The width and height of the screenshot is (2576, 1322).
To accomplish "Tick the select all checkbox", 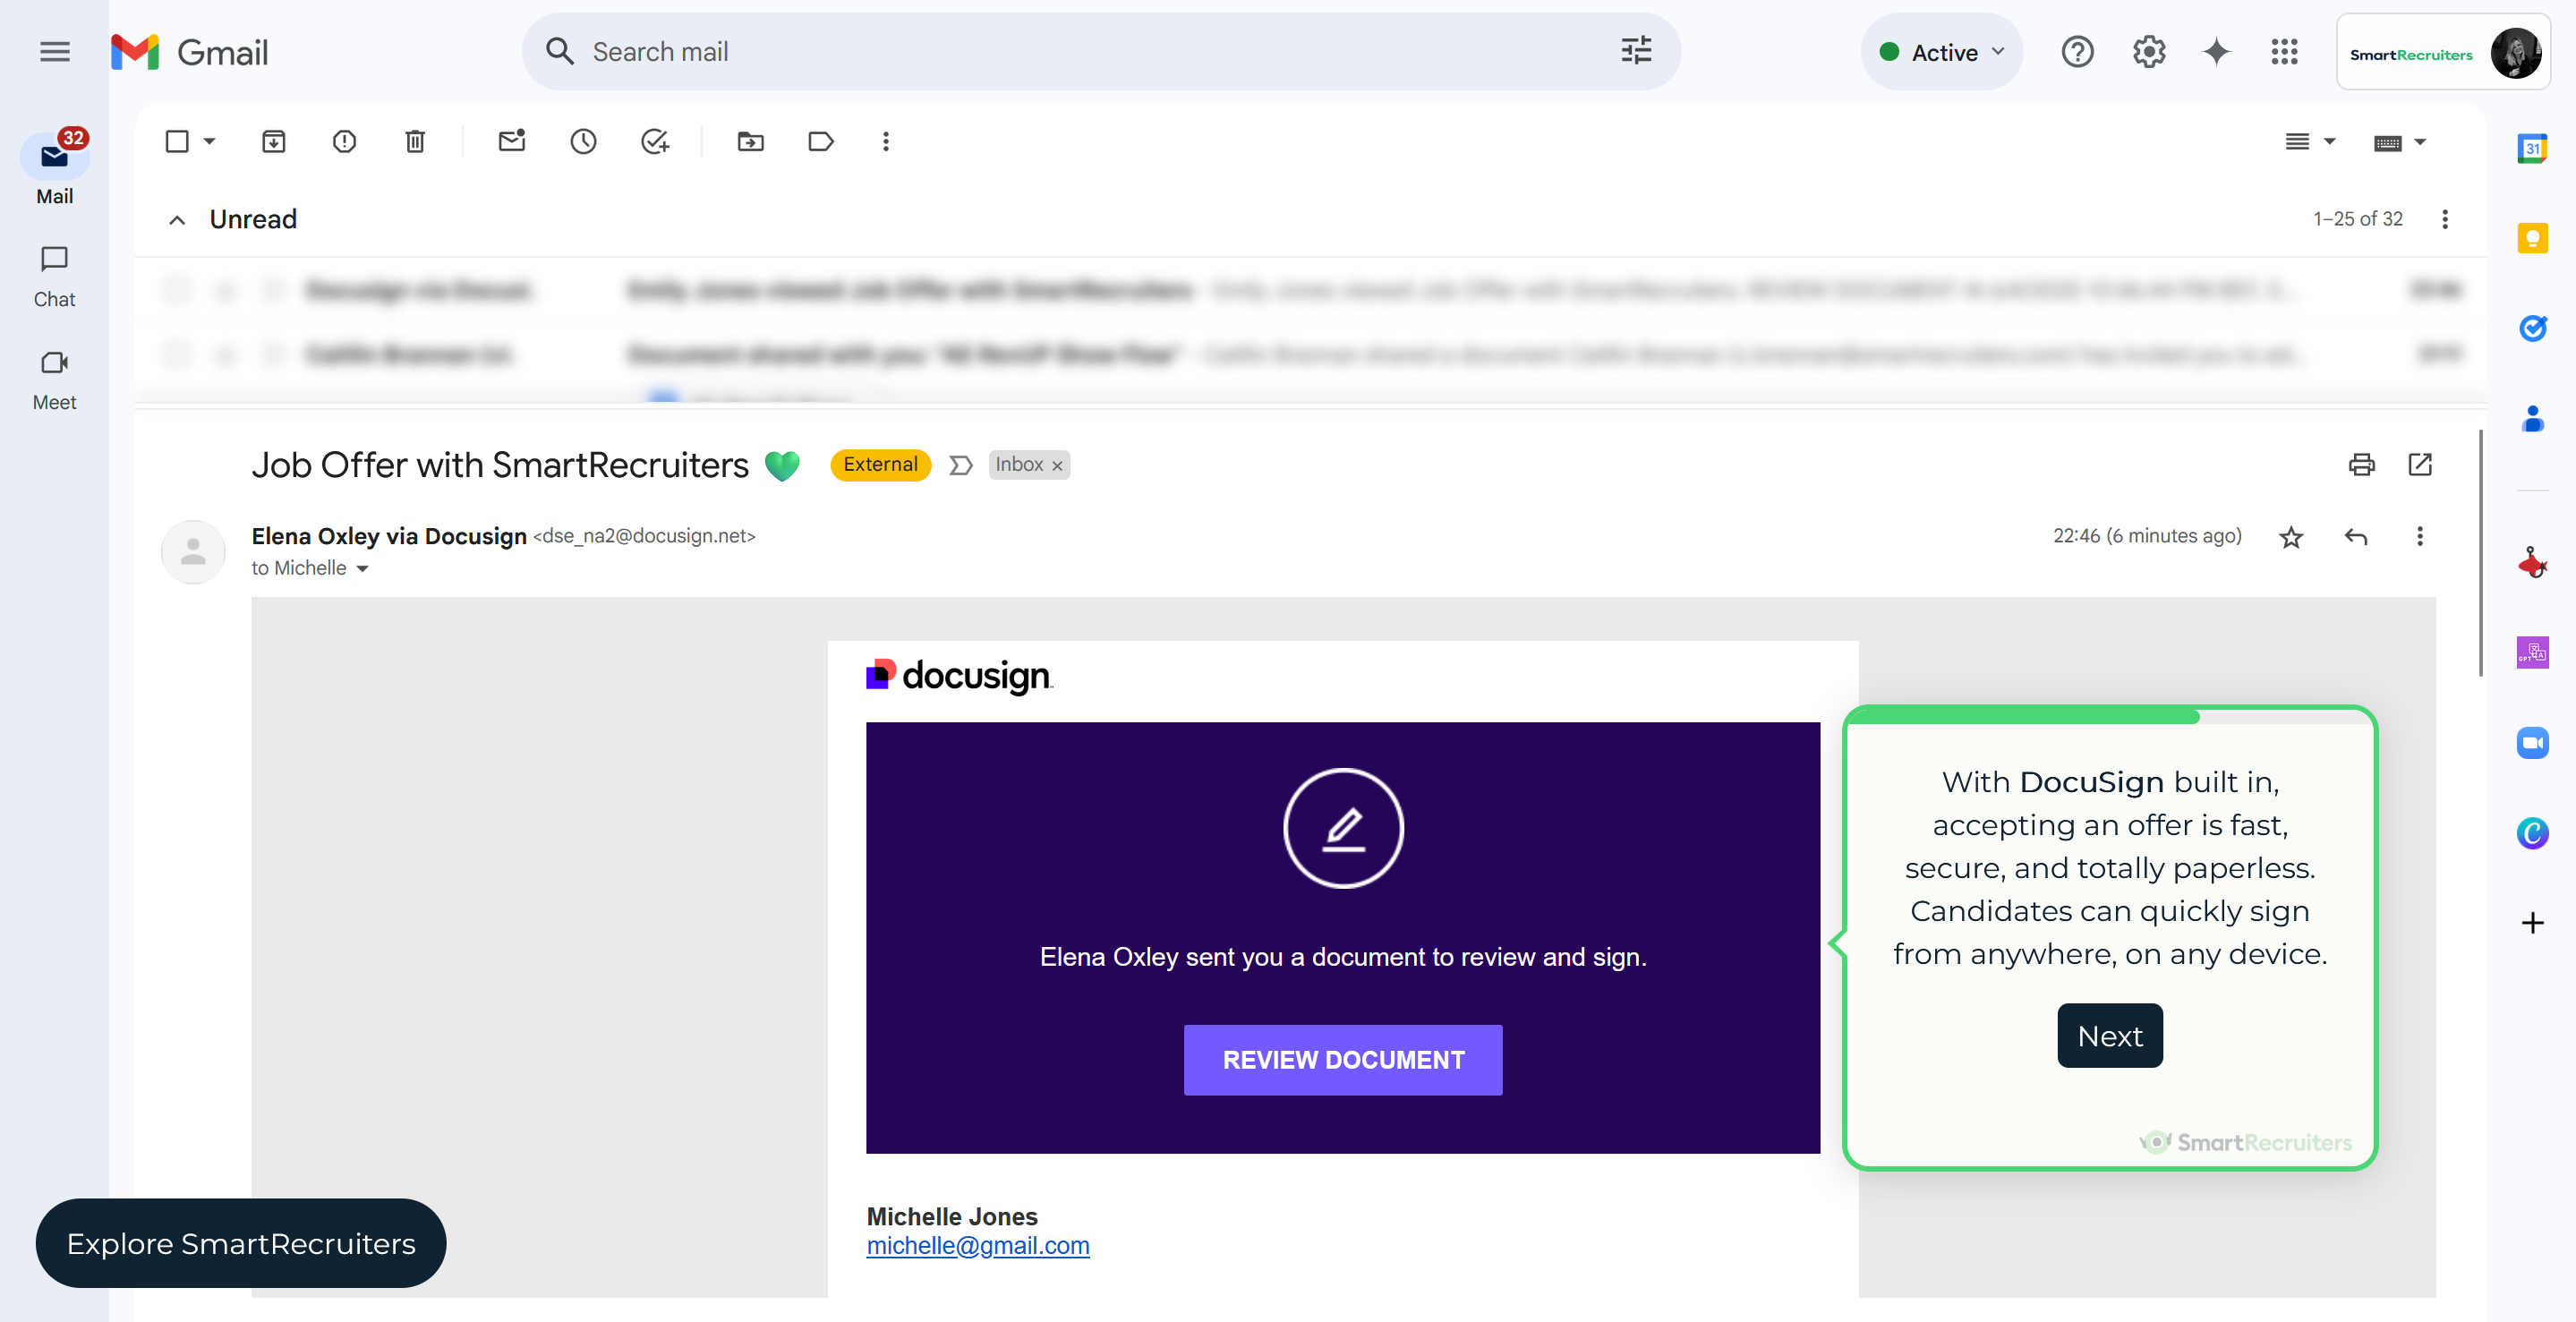I will (177, 141).
